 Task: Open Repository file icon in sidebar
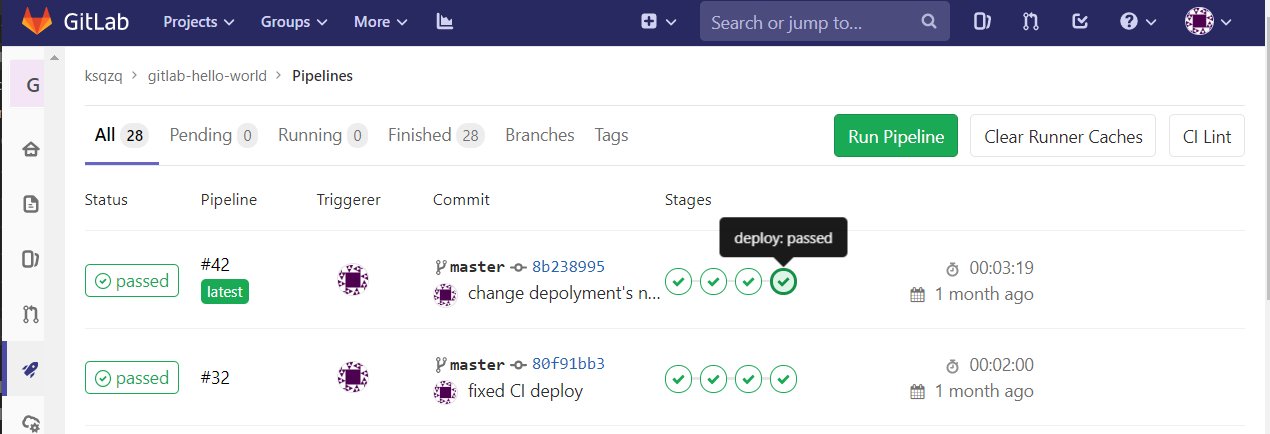pyautogui.click(x=31, y=205)
